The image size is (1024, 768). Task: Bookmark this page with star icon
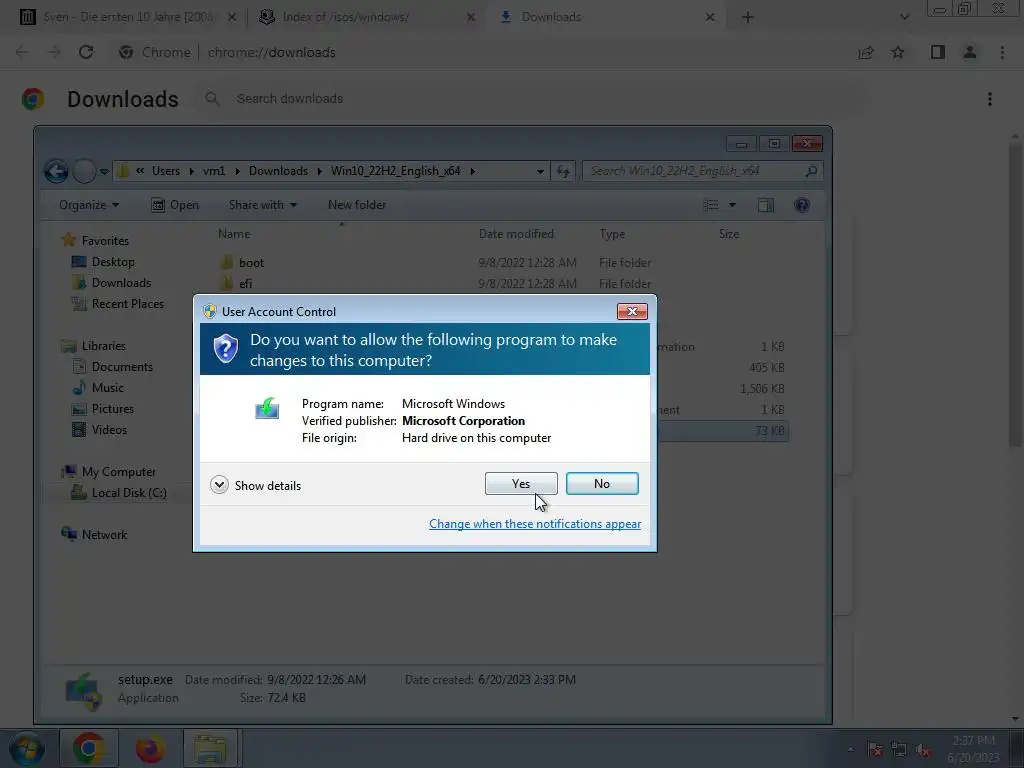click(898, 52)
